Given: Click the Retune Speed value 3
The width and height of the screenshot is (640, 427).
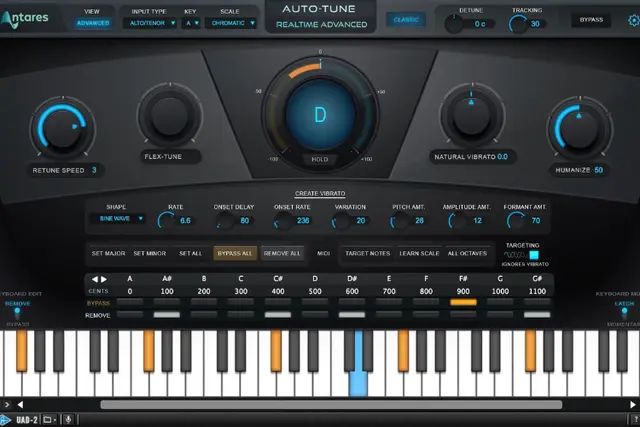Looking at the screenshot, I should 94,170.
